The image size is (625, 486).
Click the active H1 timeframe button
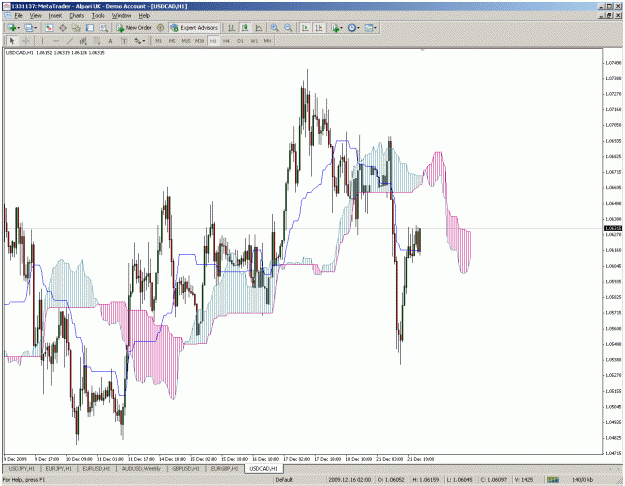pyautogui.click(x=213, y=41)
